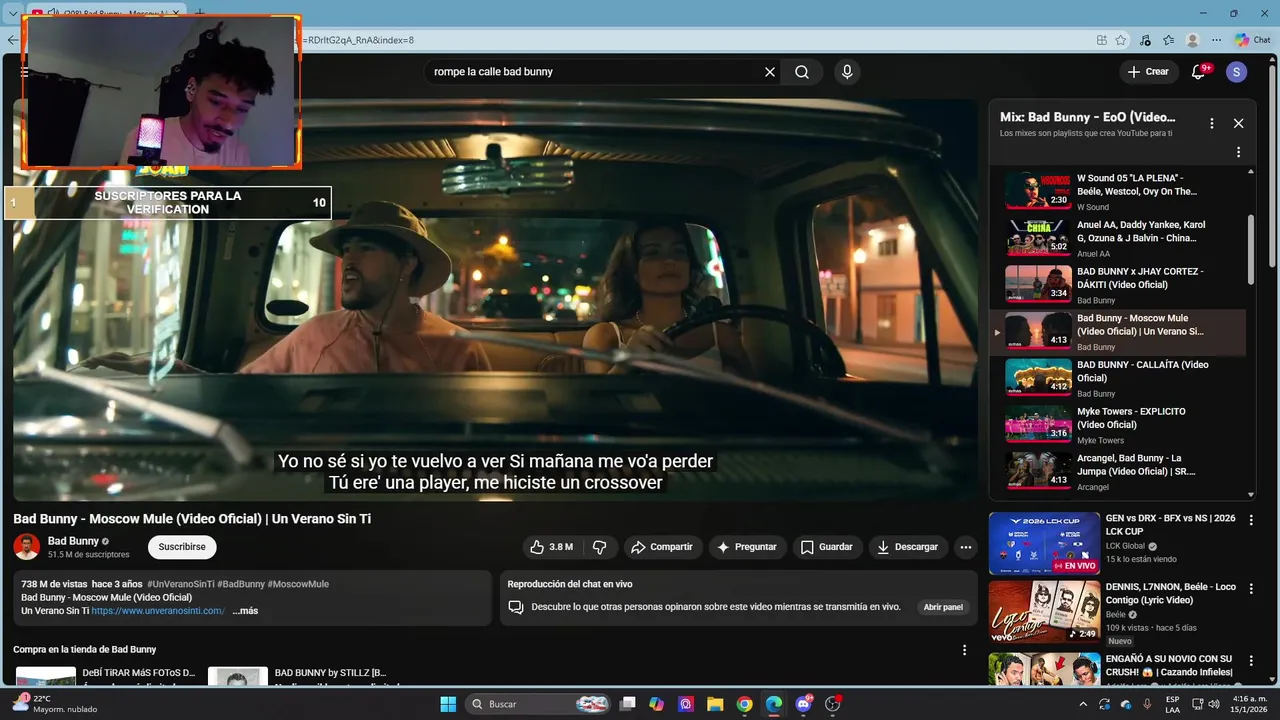Open Edge settings three-dots menu
The image size is (1280, 720).
[x=1215, y=40]
